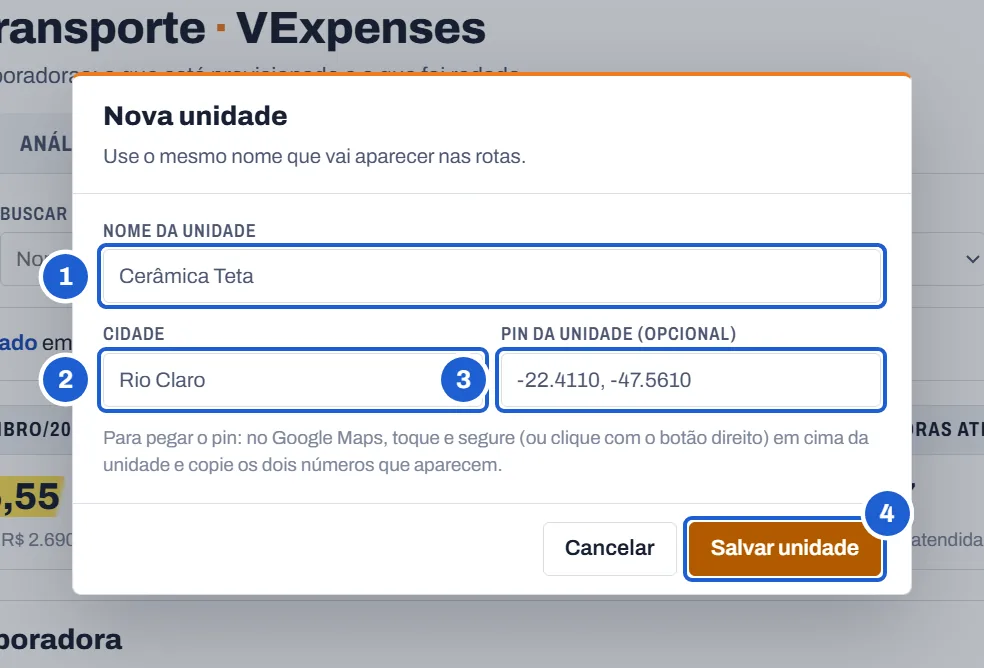Click the NOME DA UNIDADE label

coord(179,231)
